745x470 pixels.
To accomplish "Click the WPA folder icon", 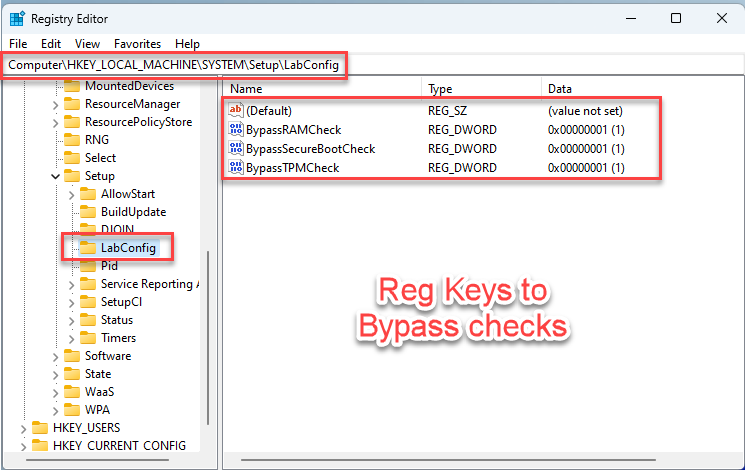I will point(72,410).
